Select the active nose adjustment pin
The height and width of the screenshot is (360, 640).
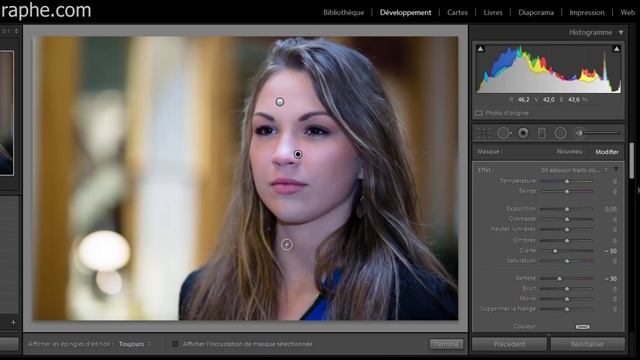point(298,154)
